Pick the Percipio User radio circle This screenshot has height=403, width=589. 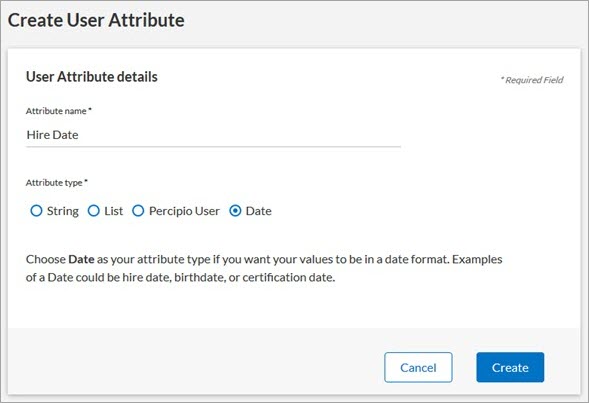pyautogui.click(x=138, y=211)
